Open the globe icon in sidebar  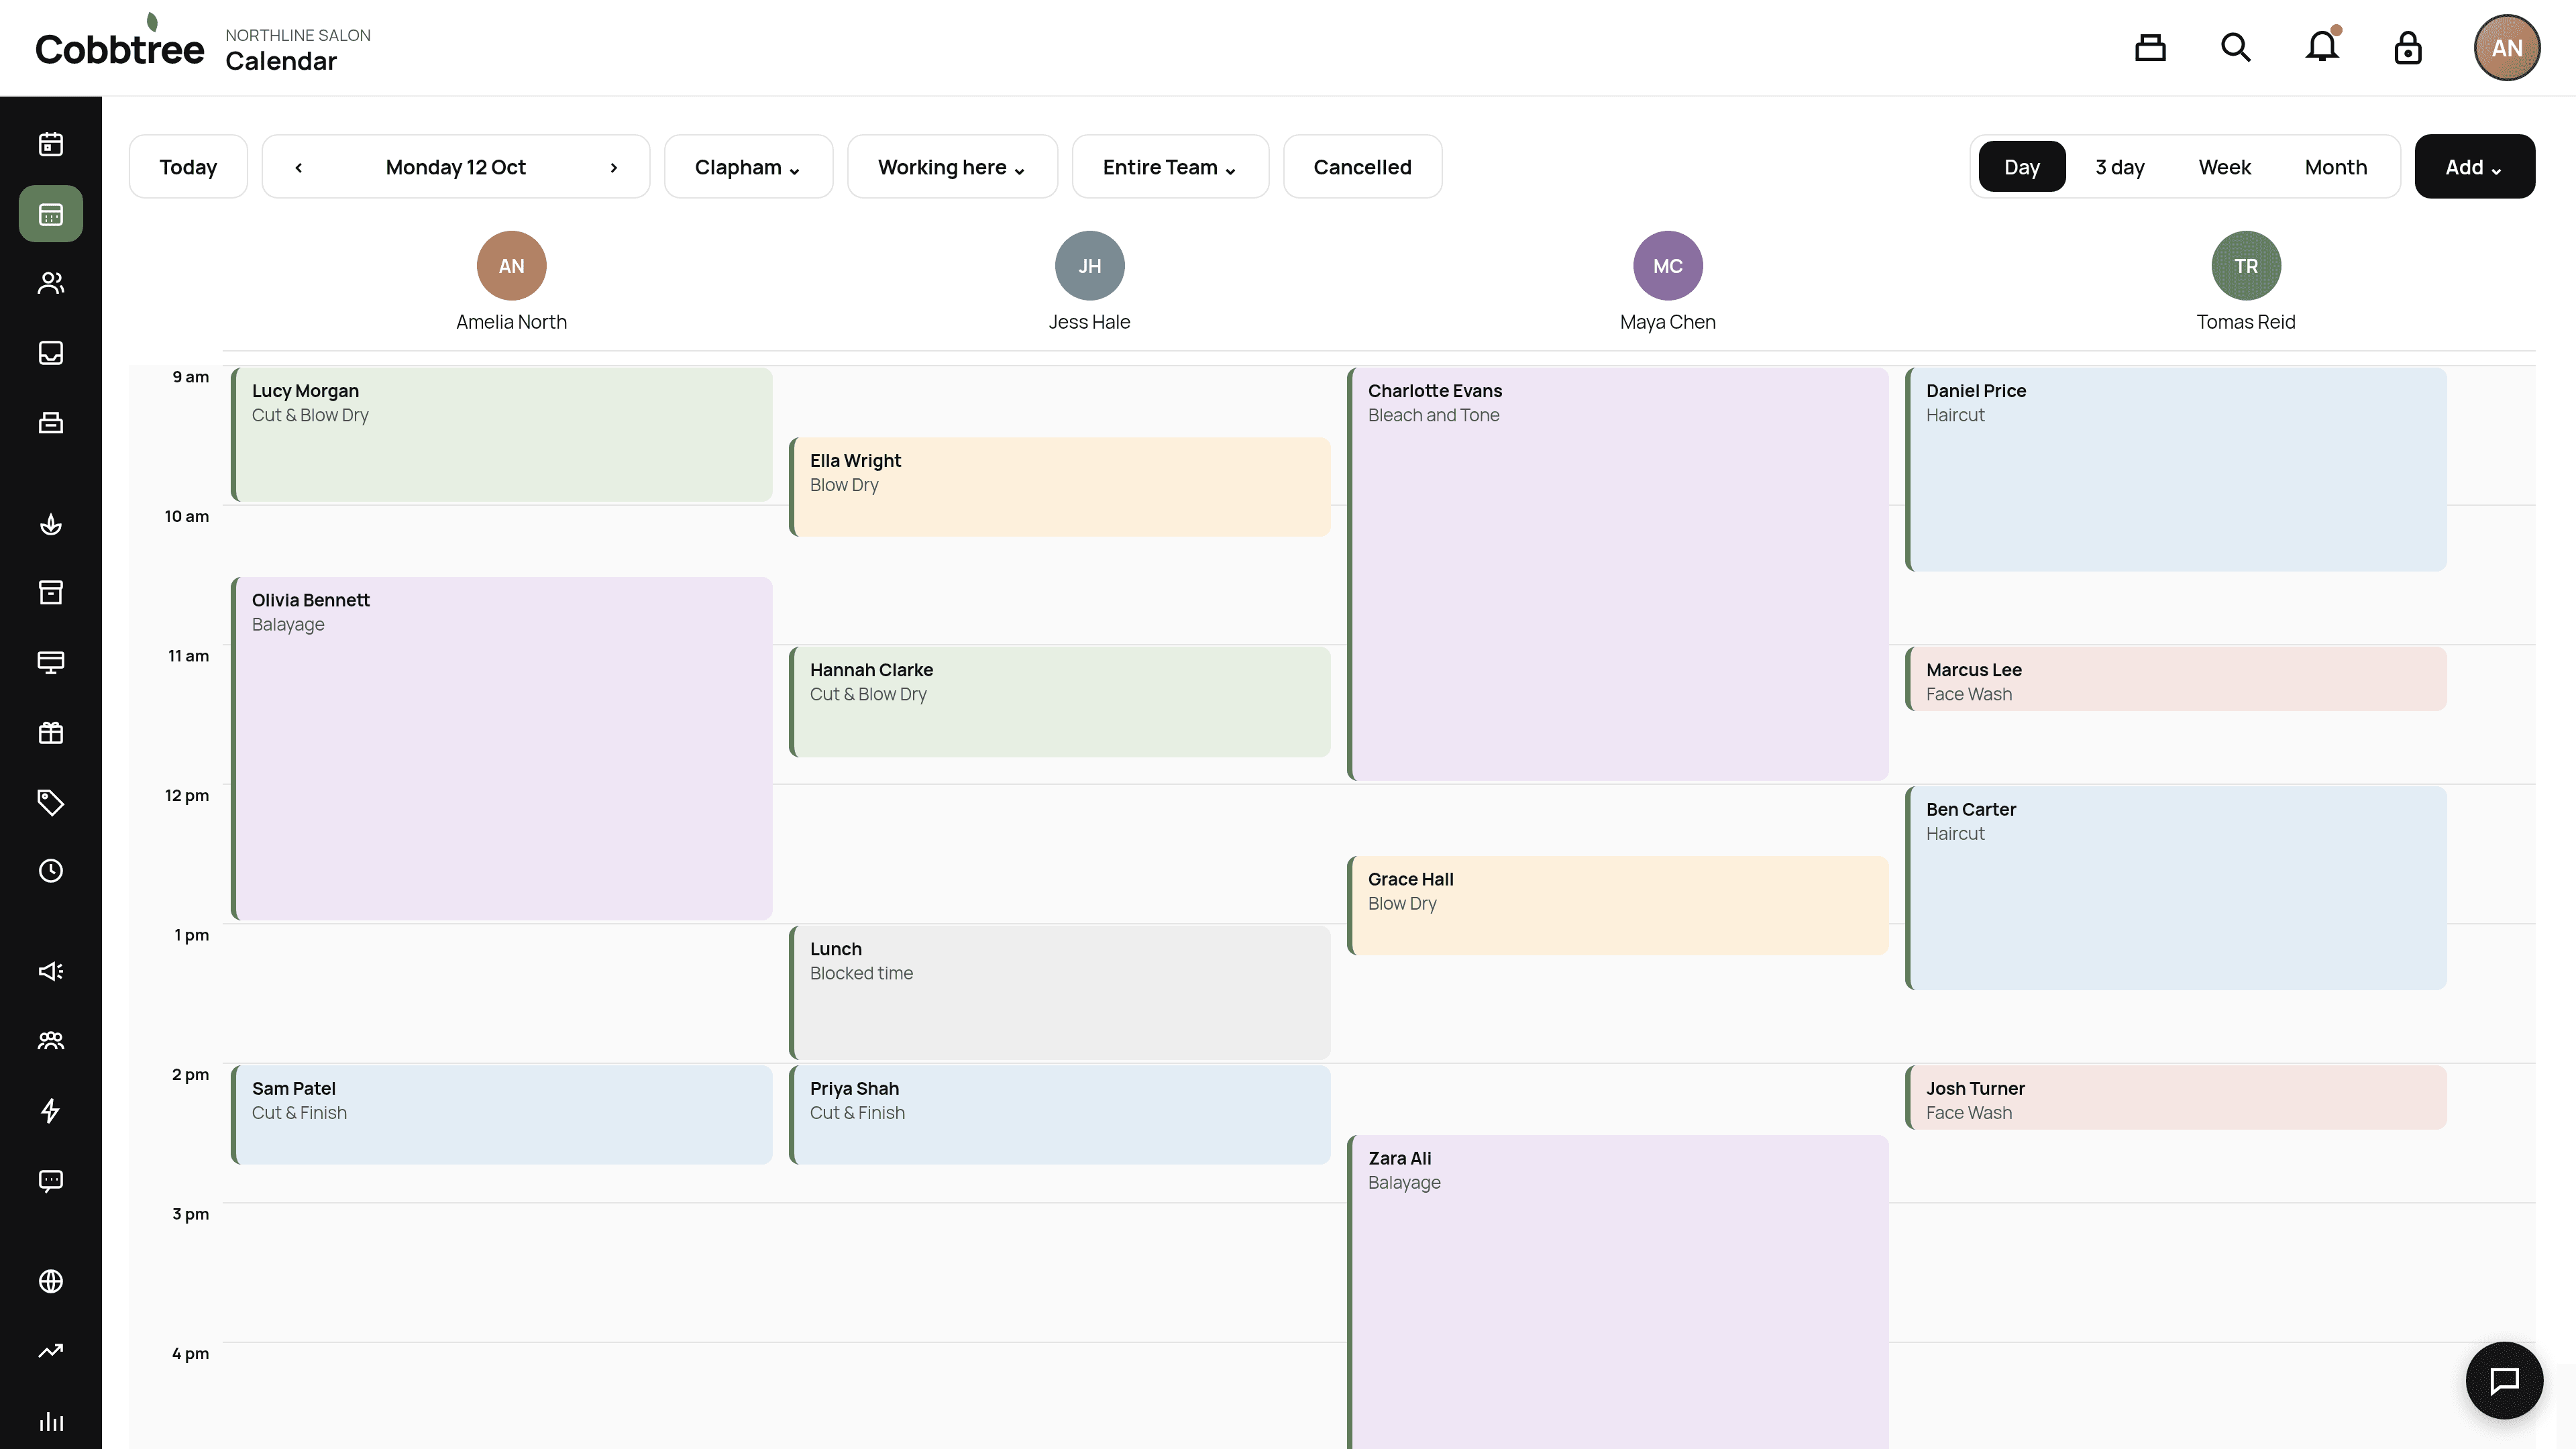click(51, 1281)
